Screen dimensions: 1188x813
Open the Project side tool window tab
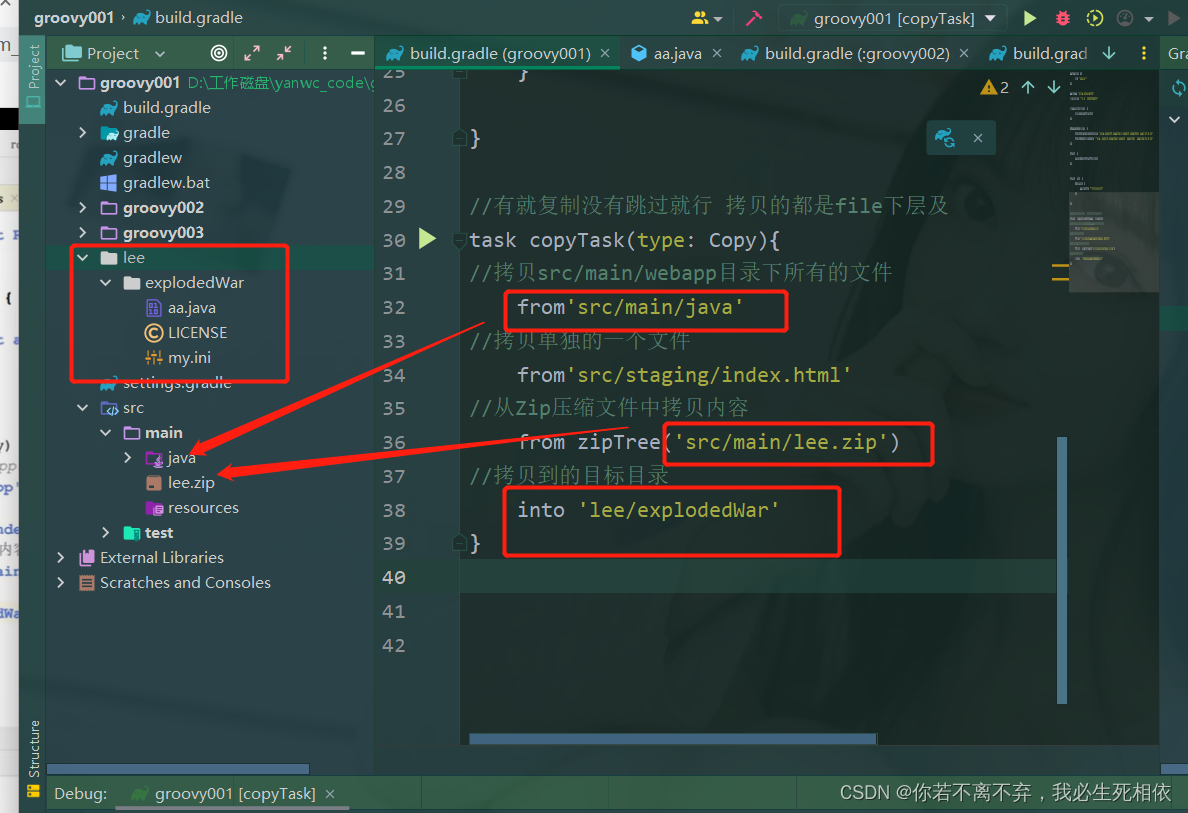coord(33,77)
